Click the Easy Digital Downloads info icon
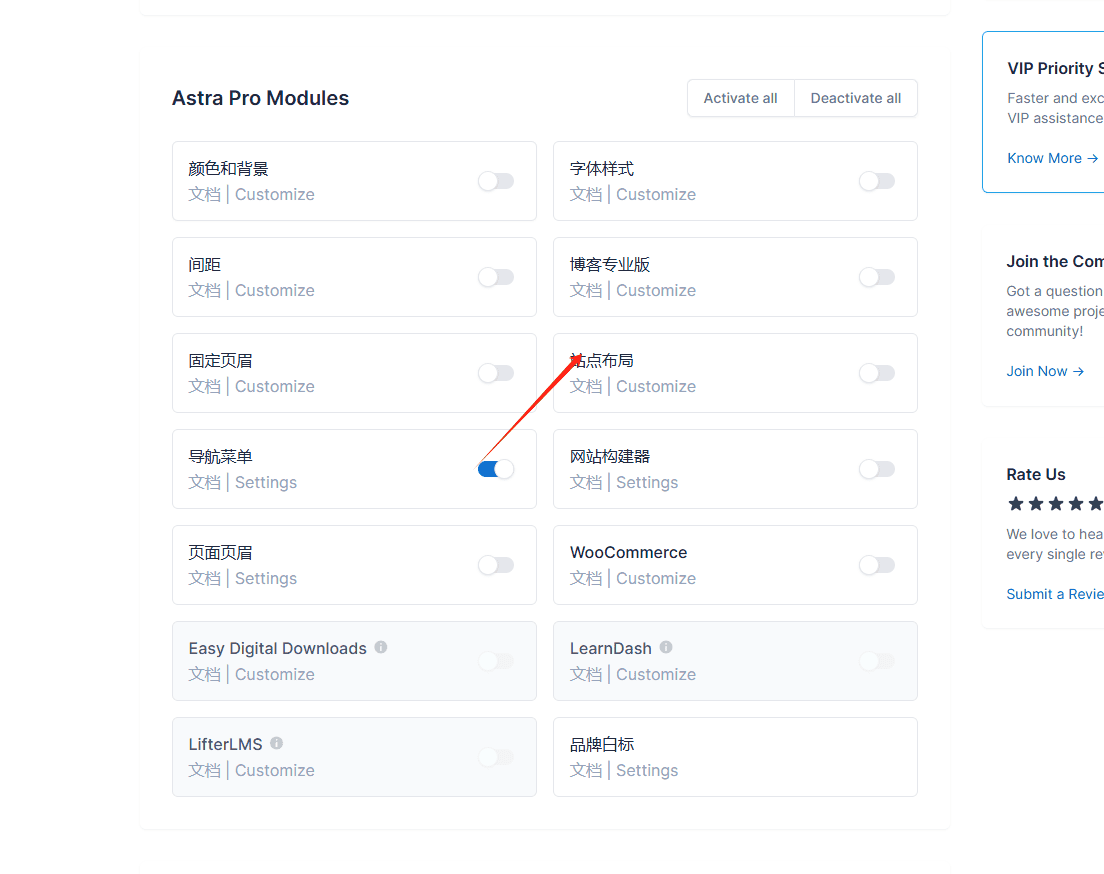Viewport: 1104px width, 874px height. (x=381, y=647)
